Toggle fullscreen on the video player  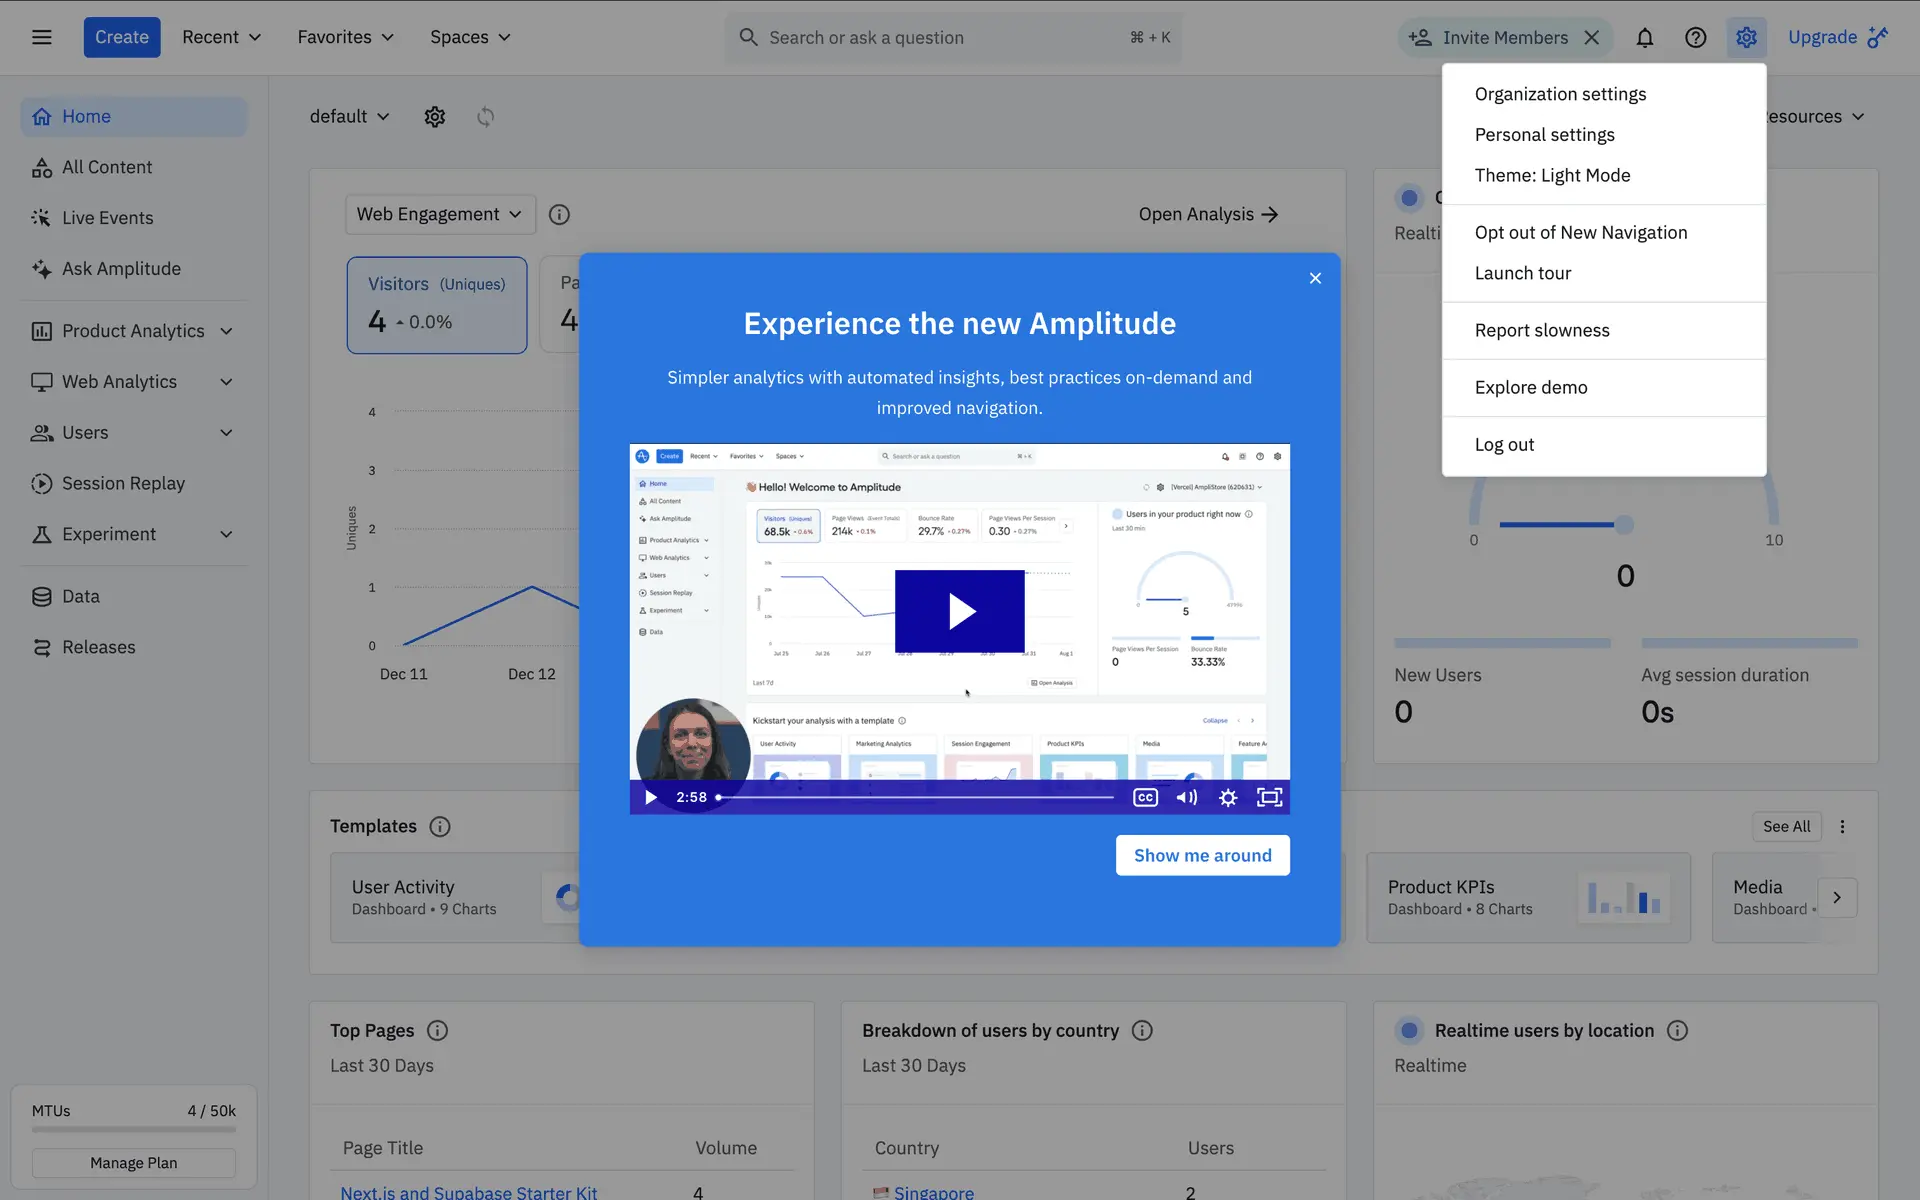pyautogui.click(x=1269, y=797)
